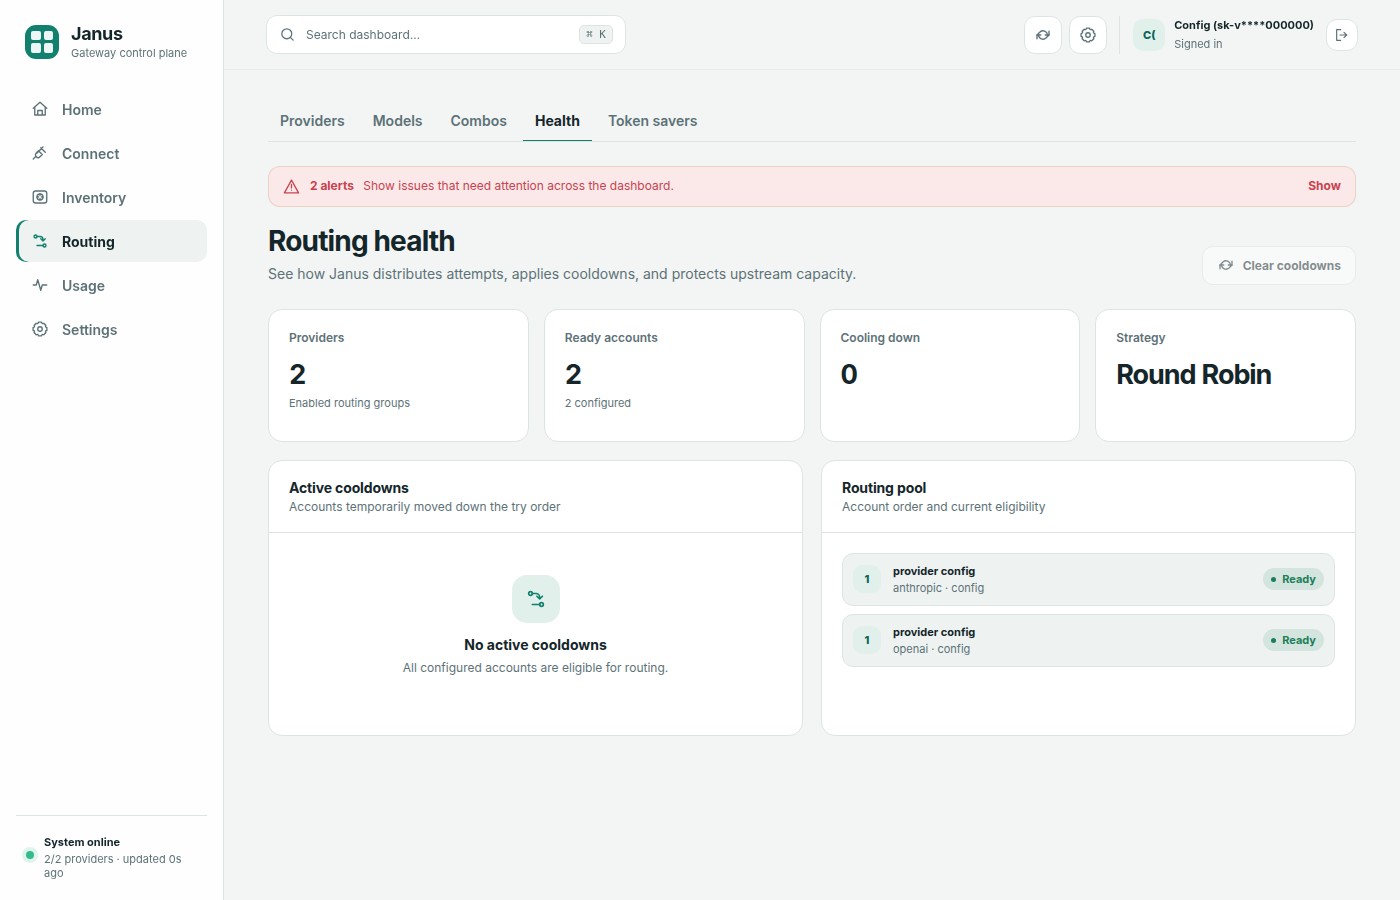The image size is (1400, 900).
Task: Click the 'No active cooldowns' text
Action: click(535, 645)
